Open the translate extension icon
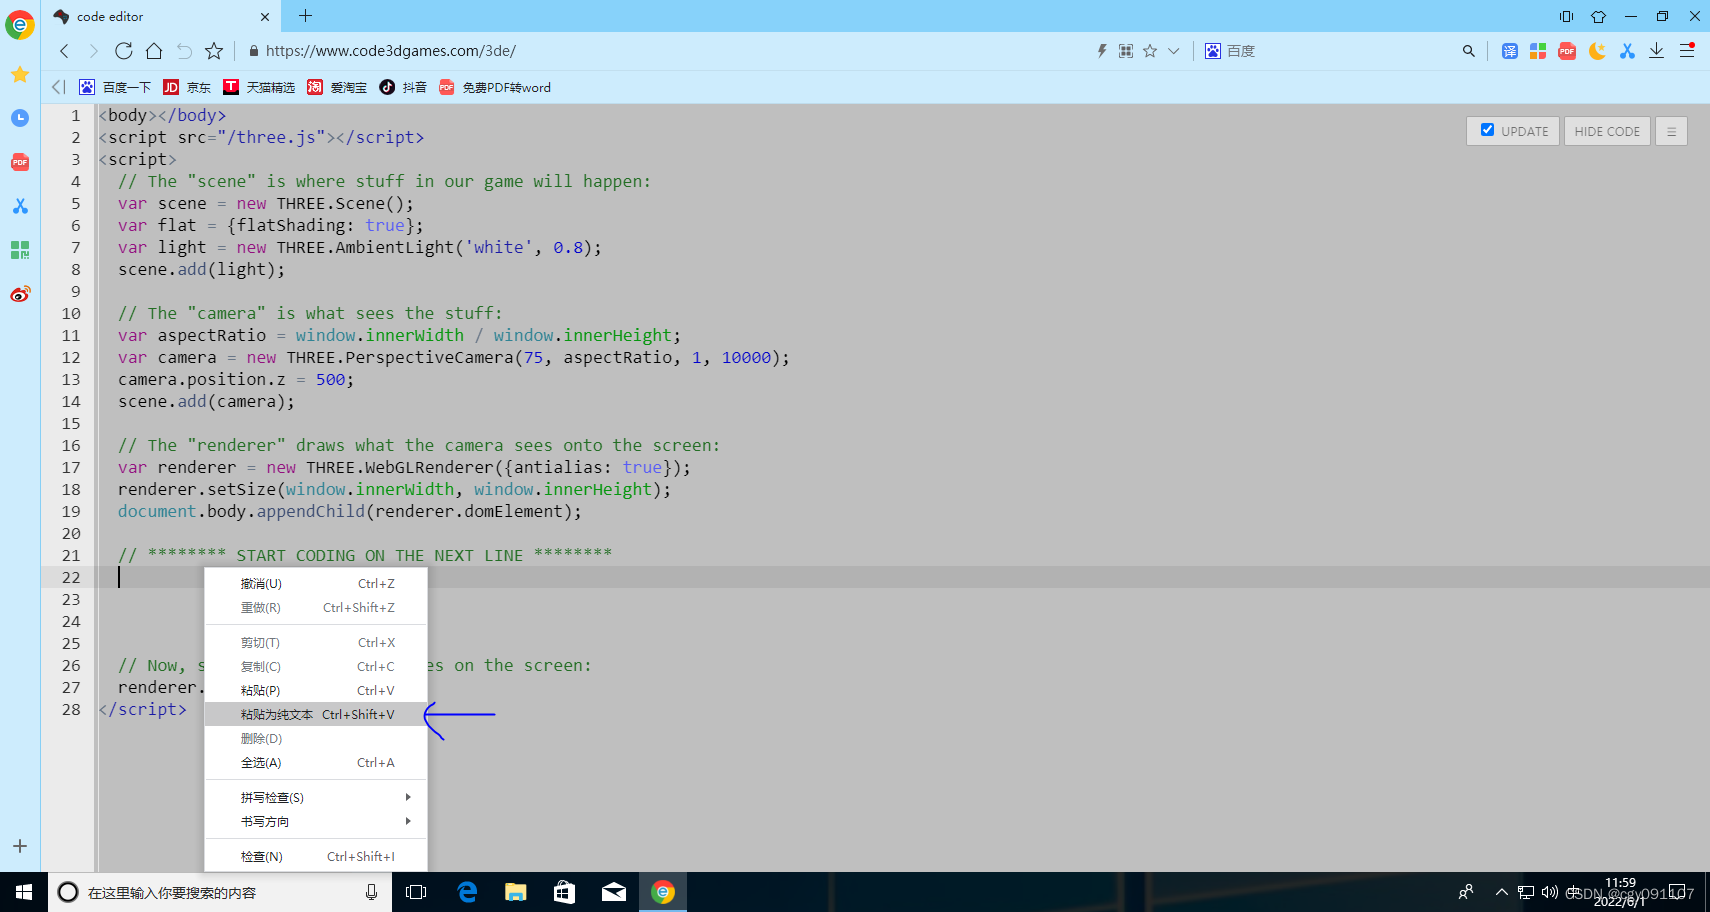The height and width of the screenshot is (912, 1710). pos(1509,51)
